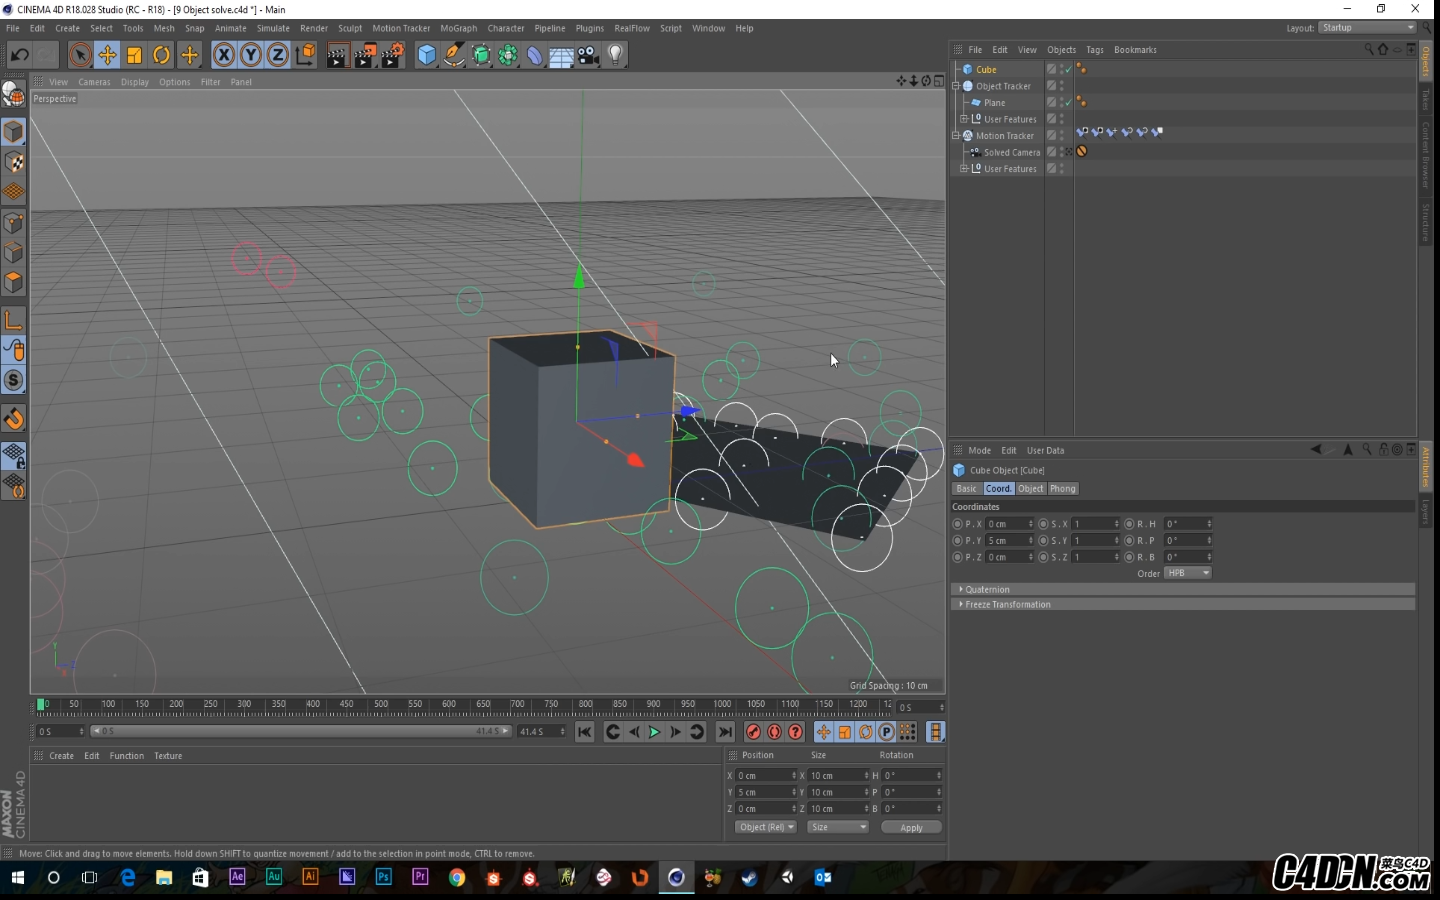The height and width of the screenshot is (900, 1440).
Task: Open Size dropdown in coordinate manager
Action: [838, 827]
